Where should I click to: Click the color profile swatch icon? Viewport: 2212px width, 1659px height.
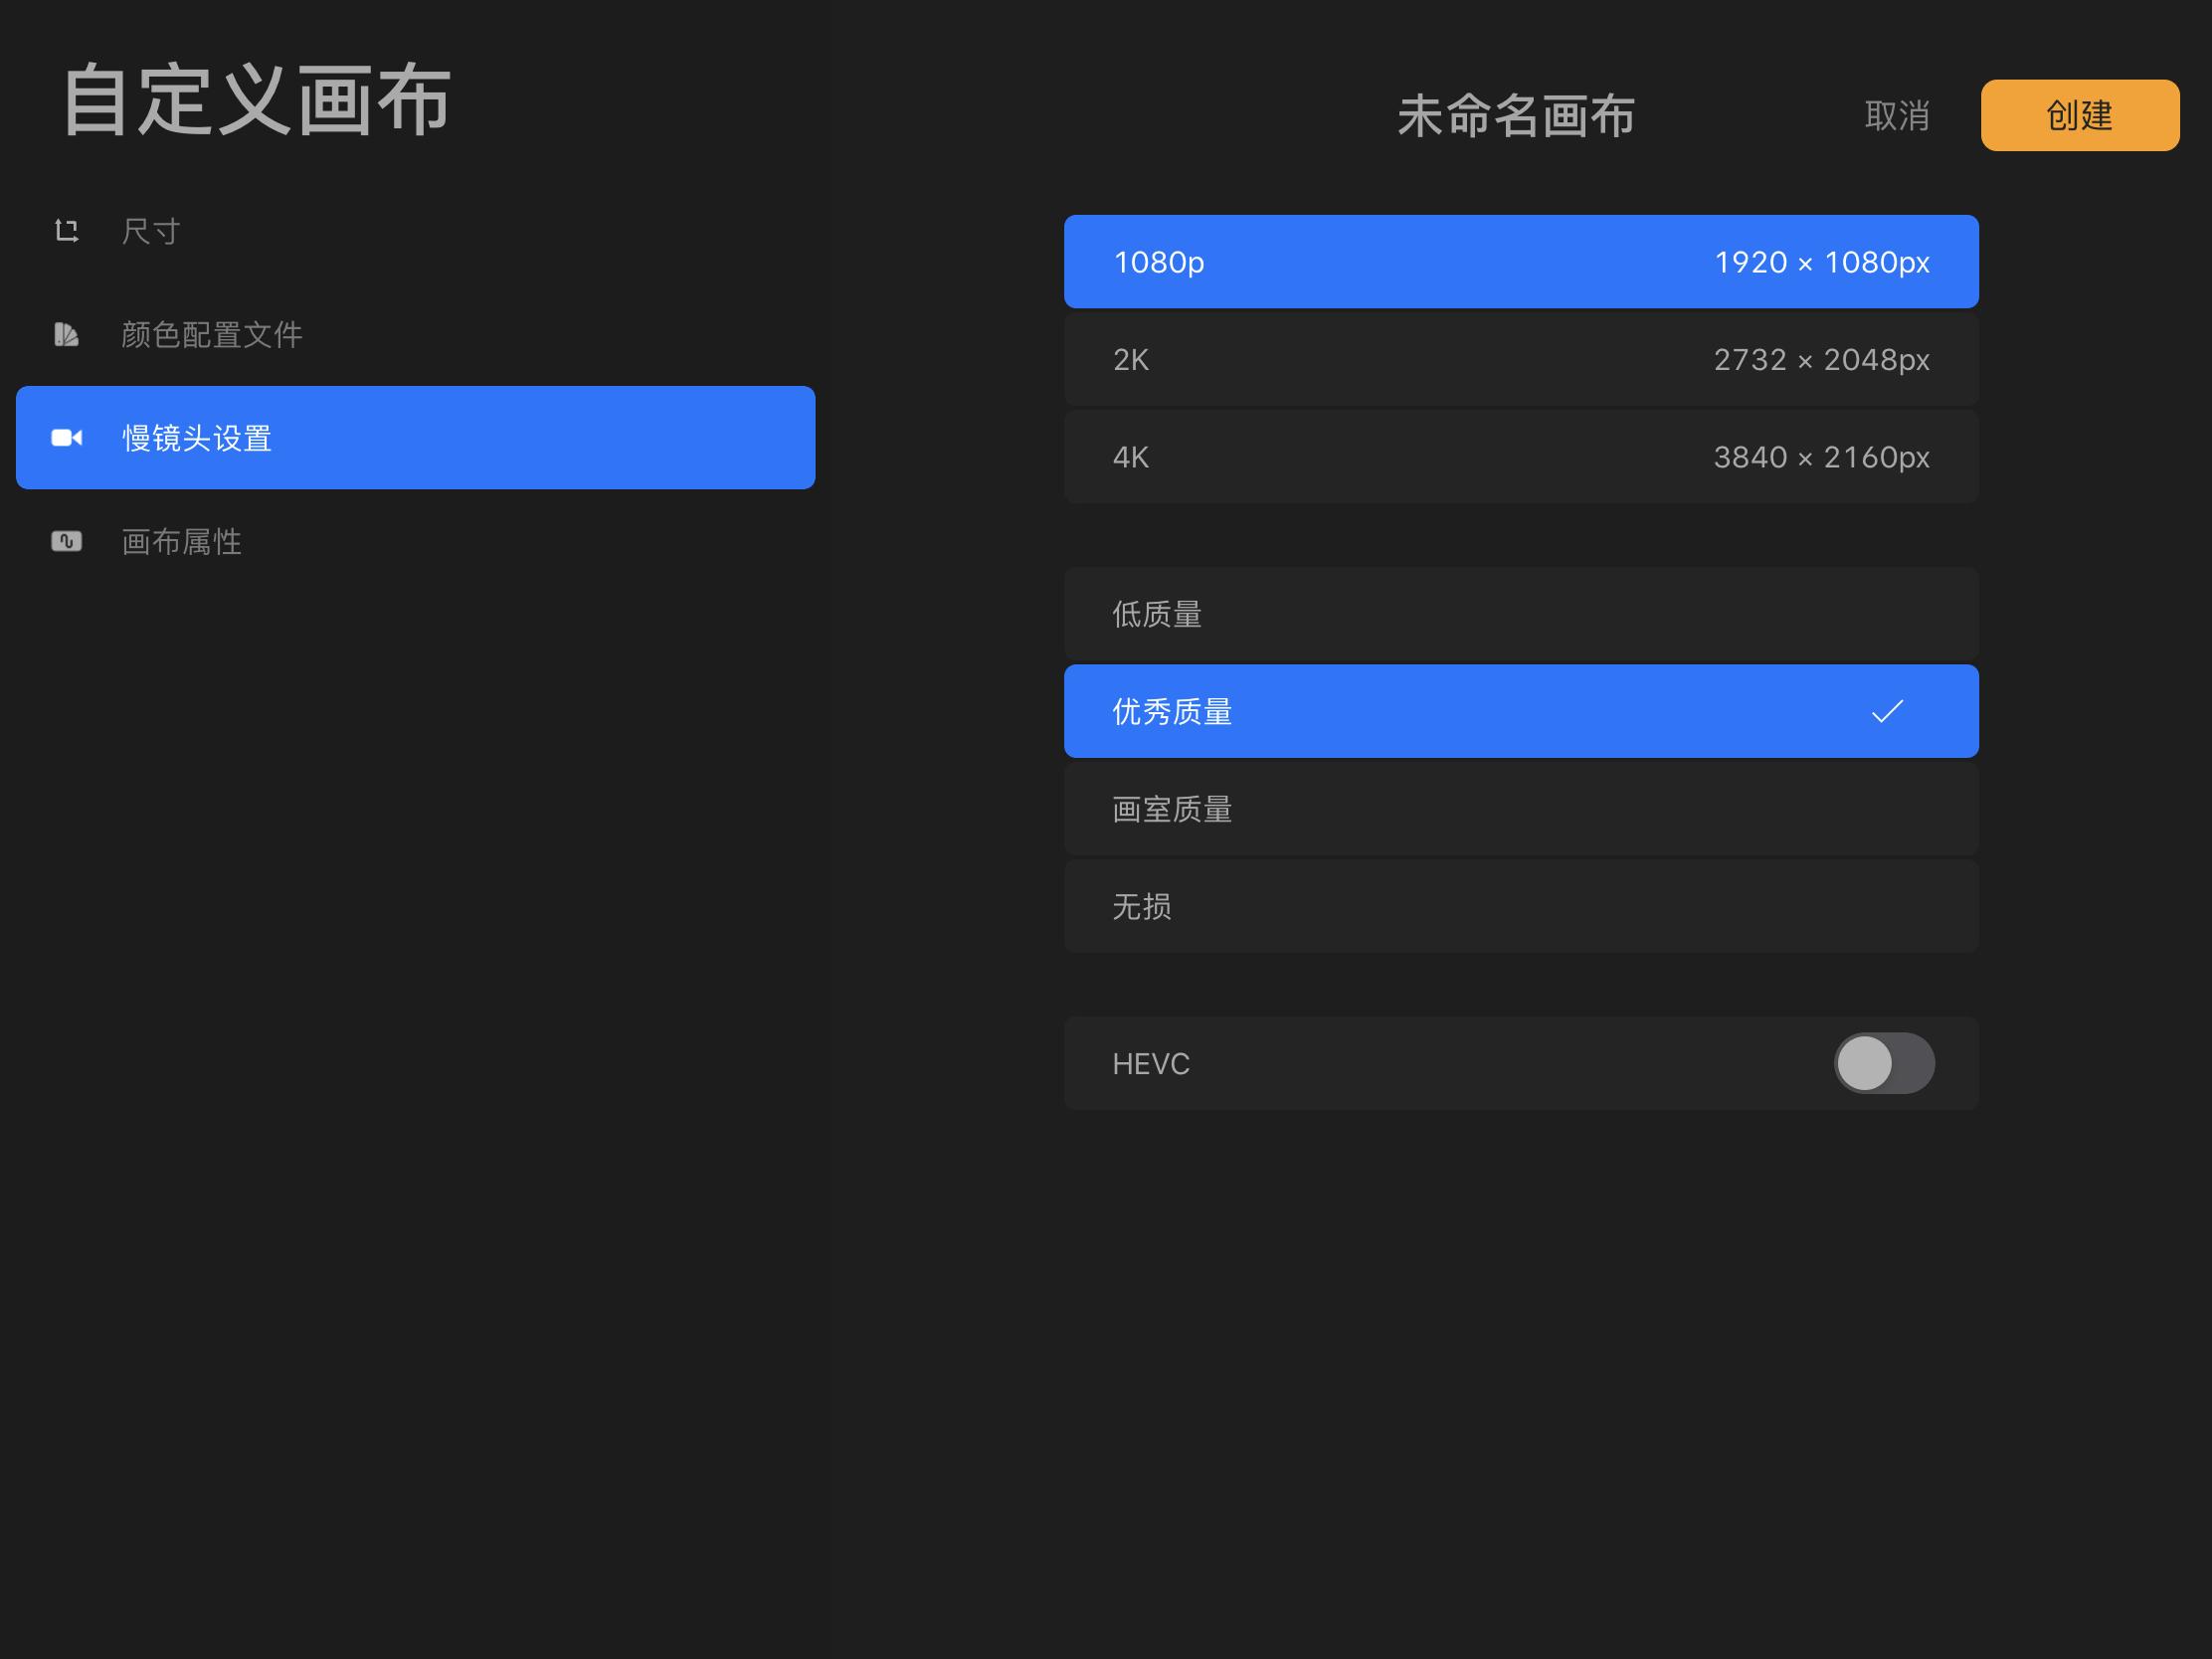pos(67,334)
